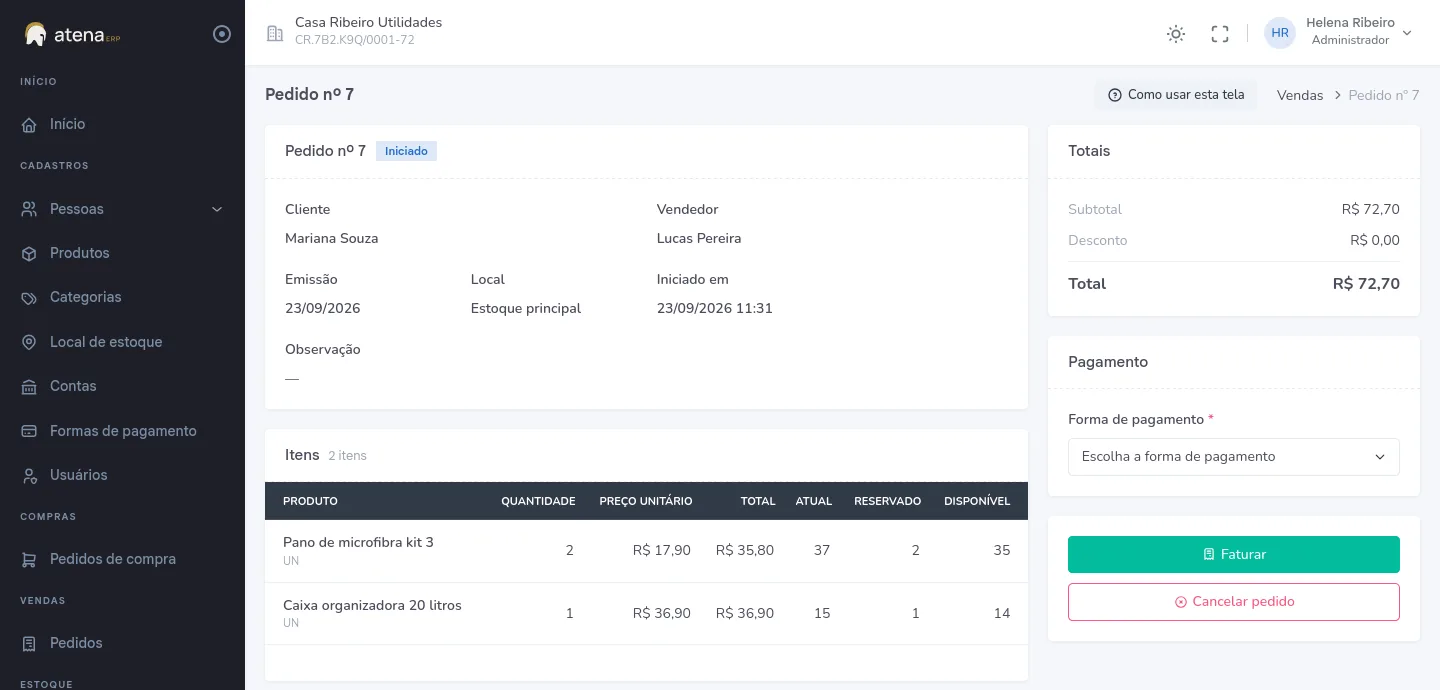Toggle the light/dark theme sun icon

(1176, 34)
